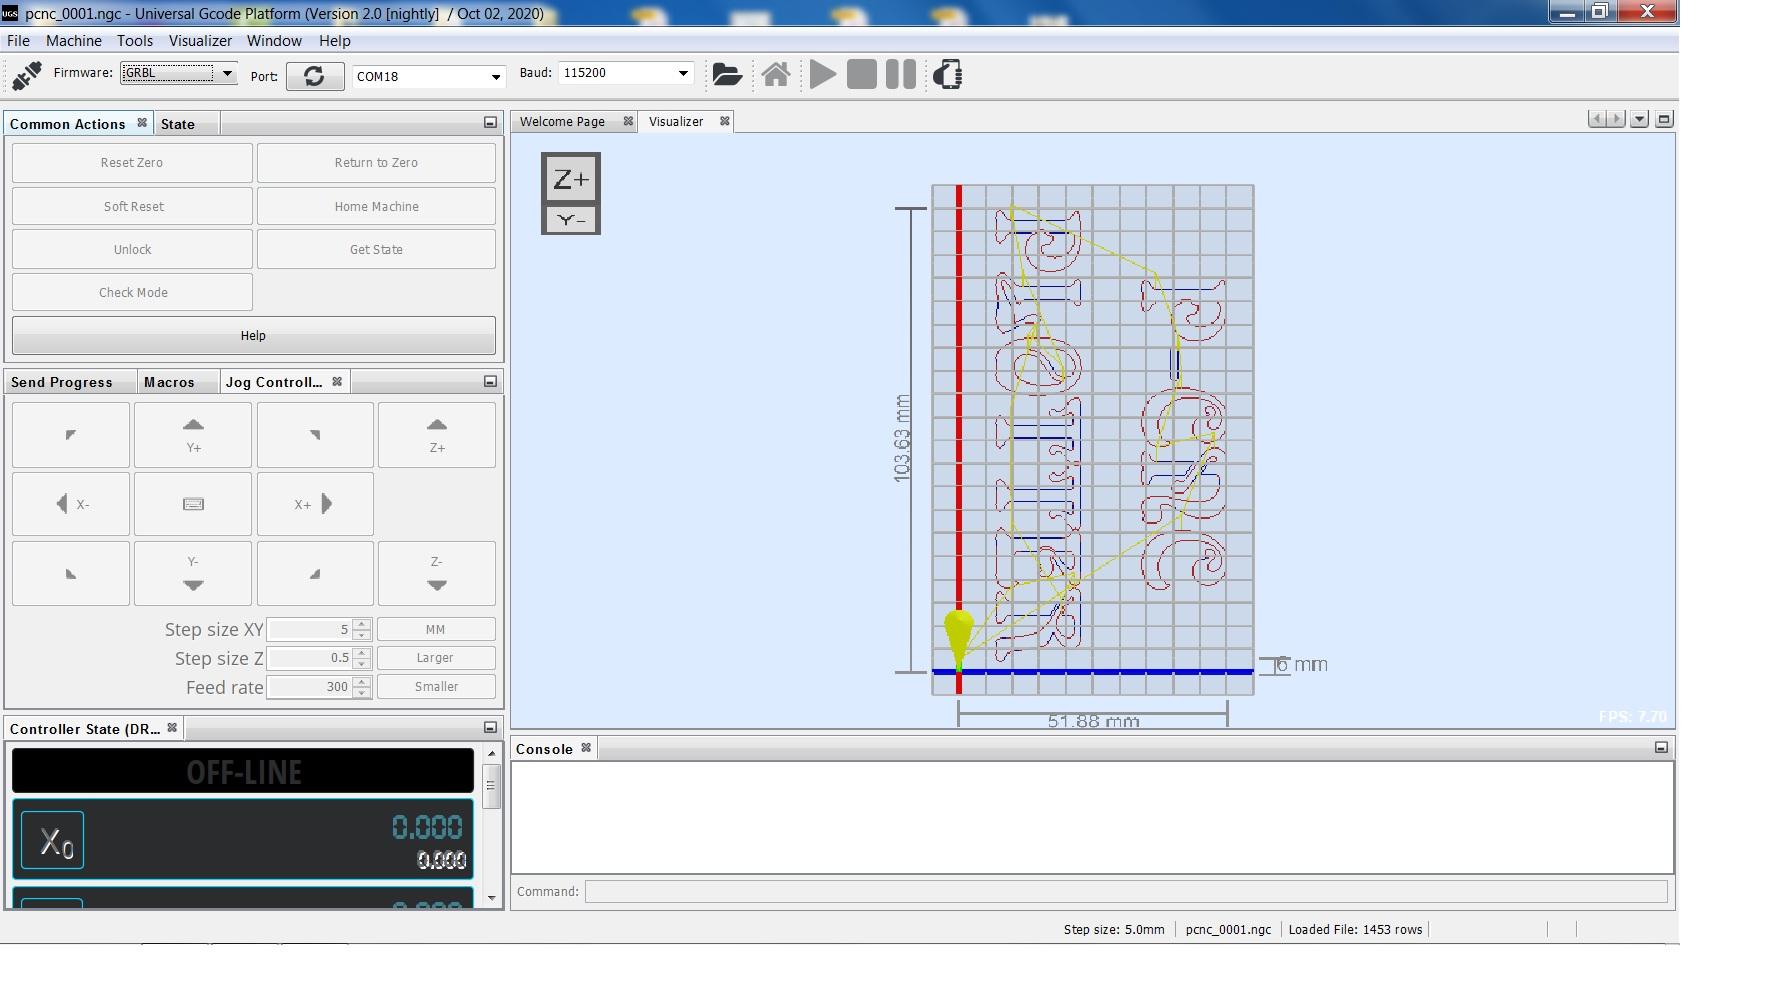Image resolution: width=1779 pixels, height=1000 pixels.
Task: Minimize the Jog Controller panel
Action: point(490,381)
